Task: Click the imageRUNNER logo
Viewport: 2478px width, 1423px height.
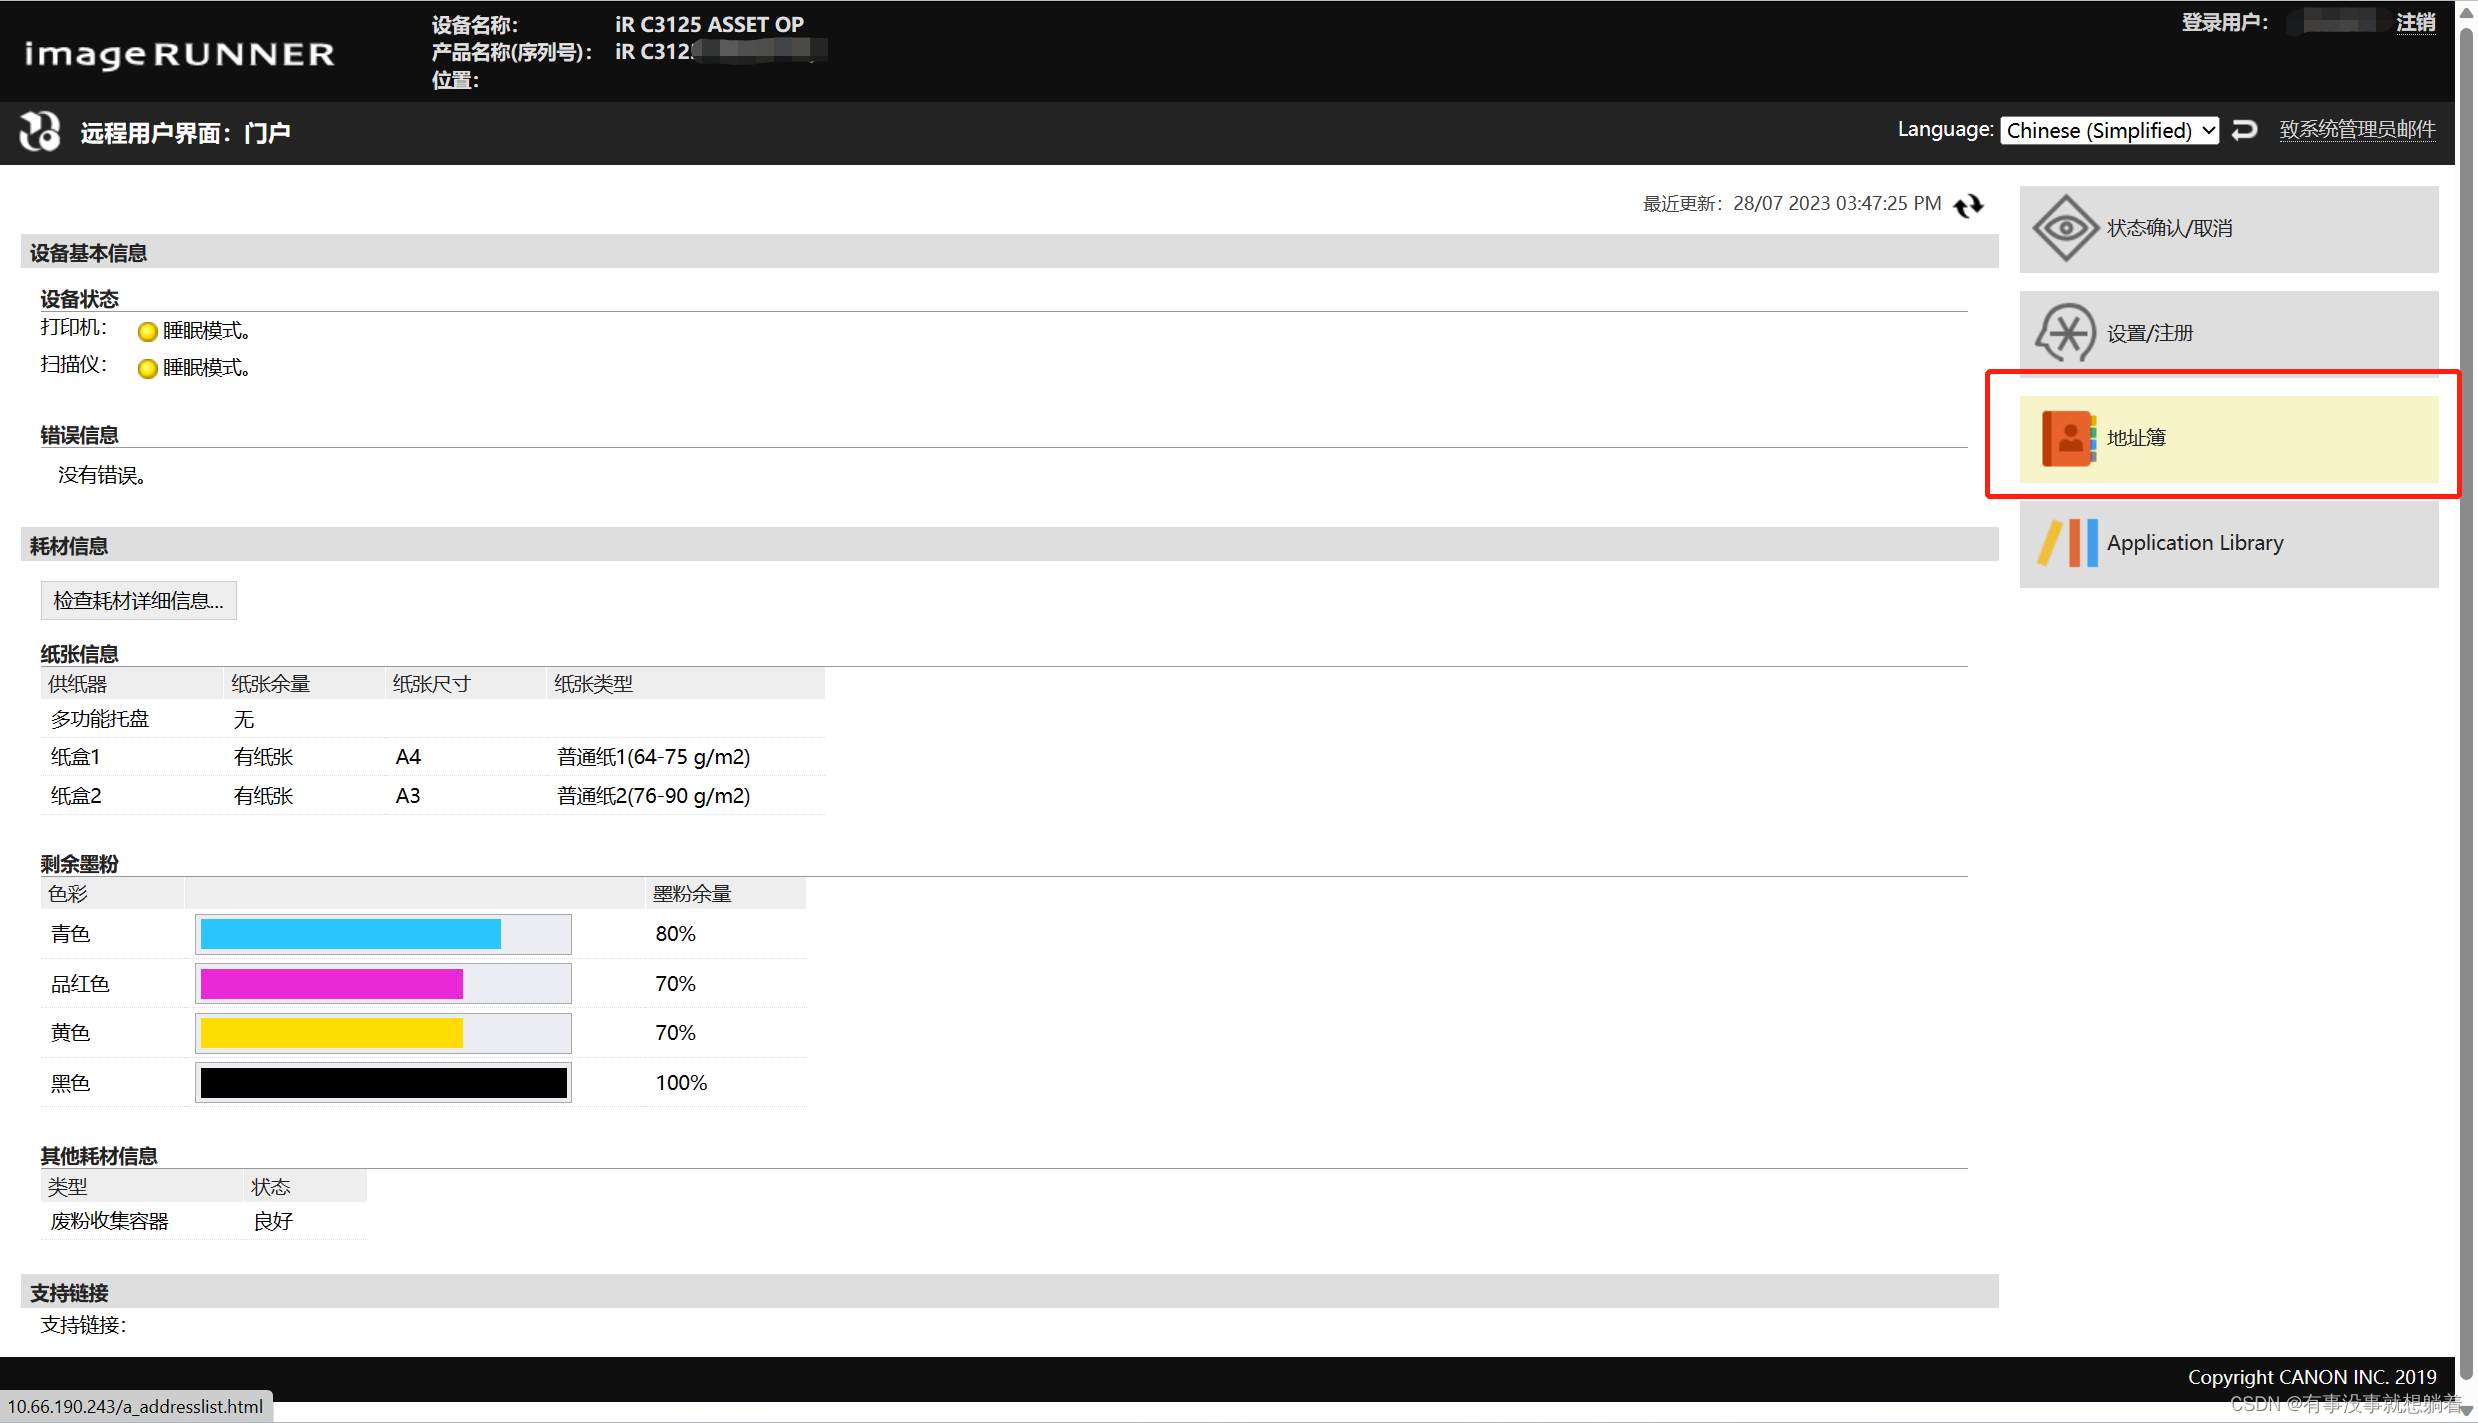Action: (x=180, y=54)
